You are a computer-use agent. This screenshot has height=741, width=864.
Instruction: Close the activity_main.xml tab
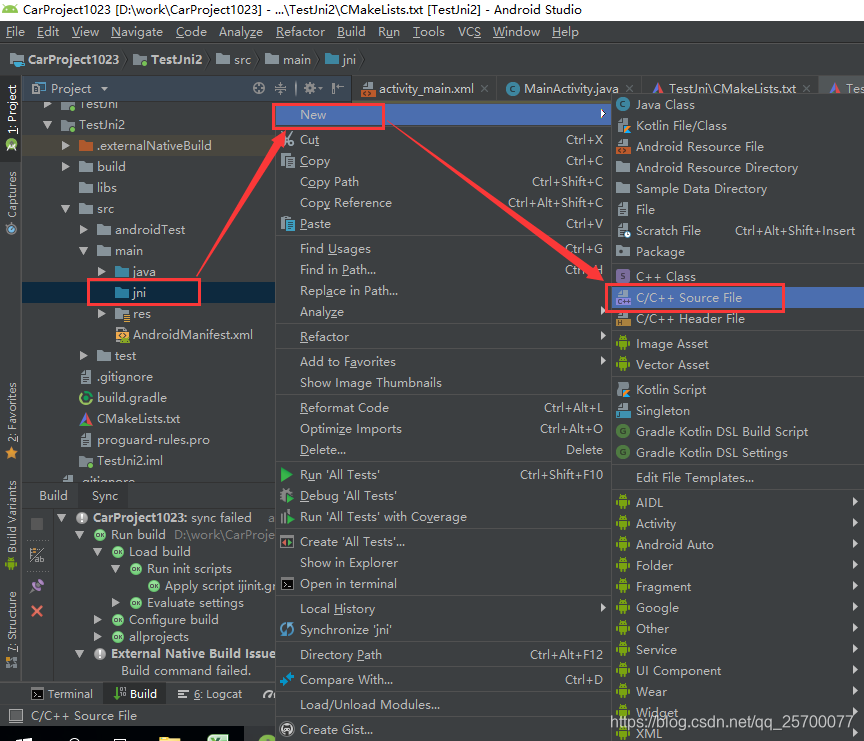[484, 89]
